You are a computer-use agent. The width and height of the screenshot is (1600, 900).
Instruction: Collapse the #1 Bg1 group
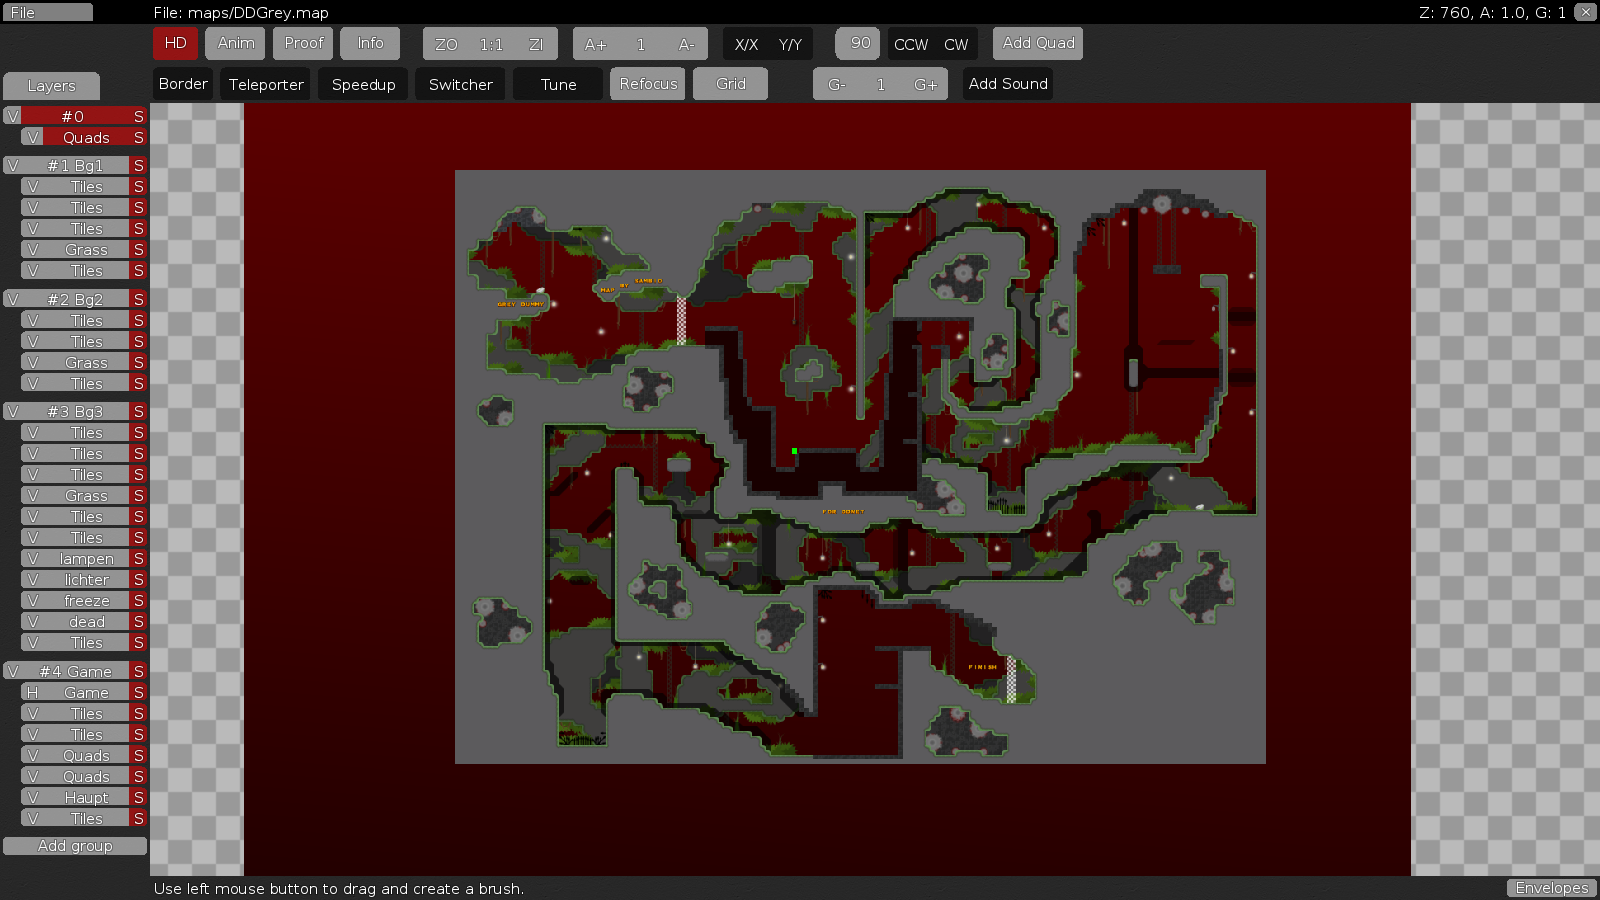(13, 166)
